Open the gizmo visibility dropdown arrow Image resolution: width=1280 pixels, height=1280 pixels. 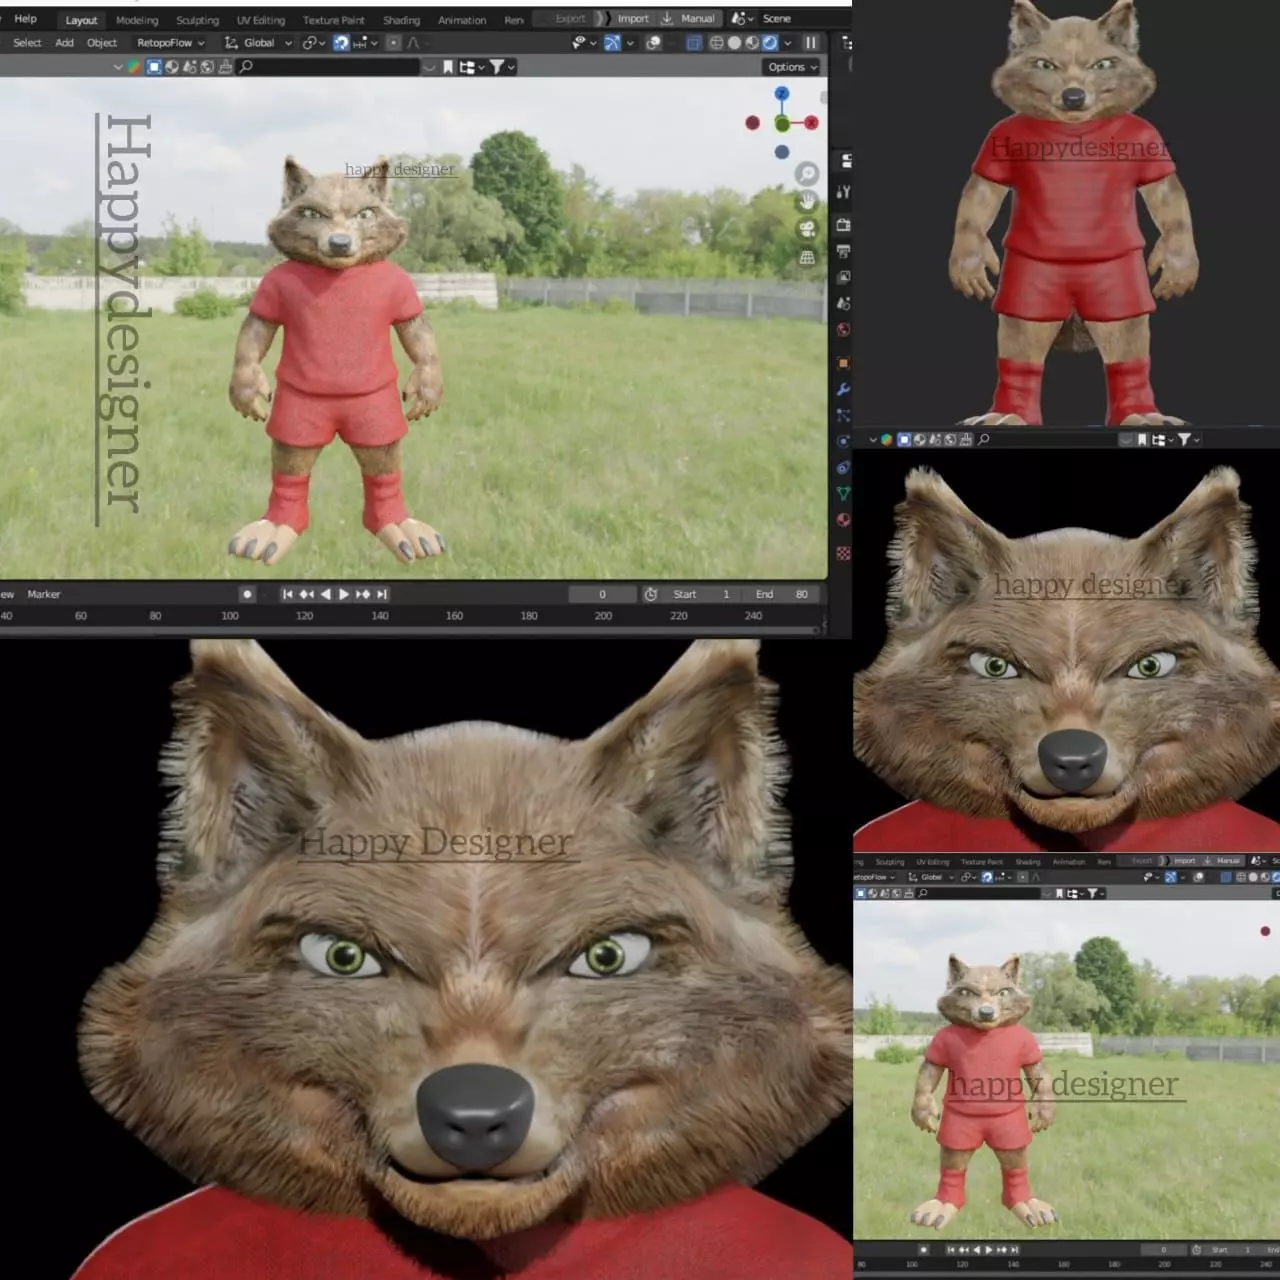630,43
